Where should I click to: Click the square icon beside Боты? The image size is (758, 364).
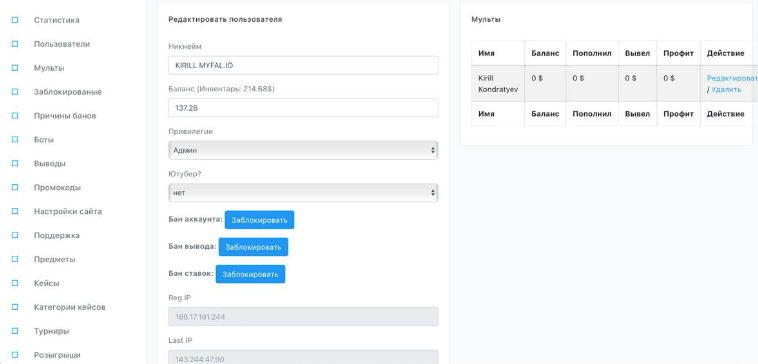(15, 140)
